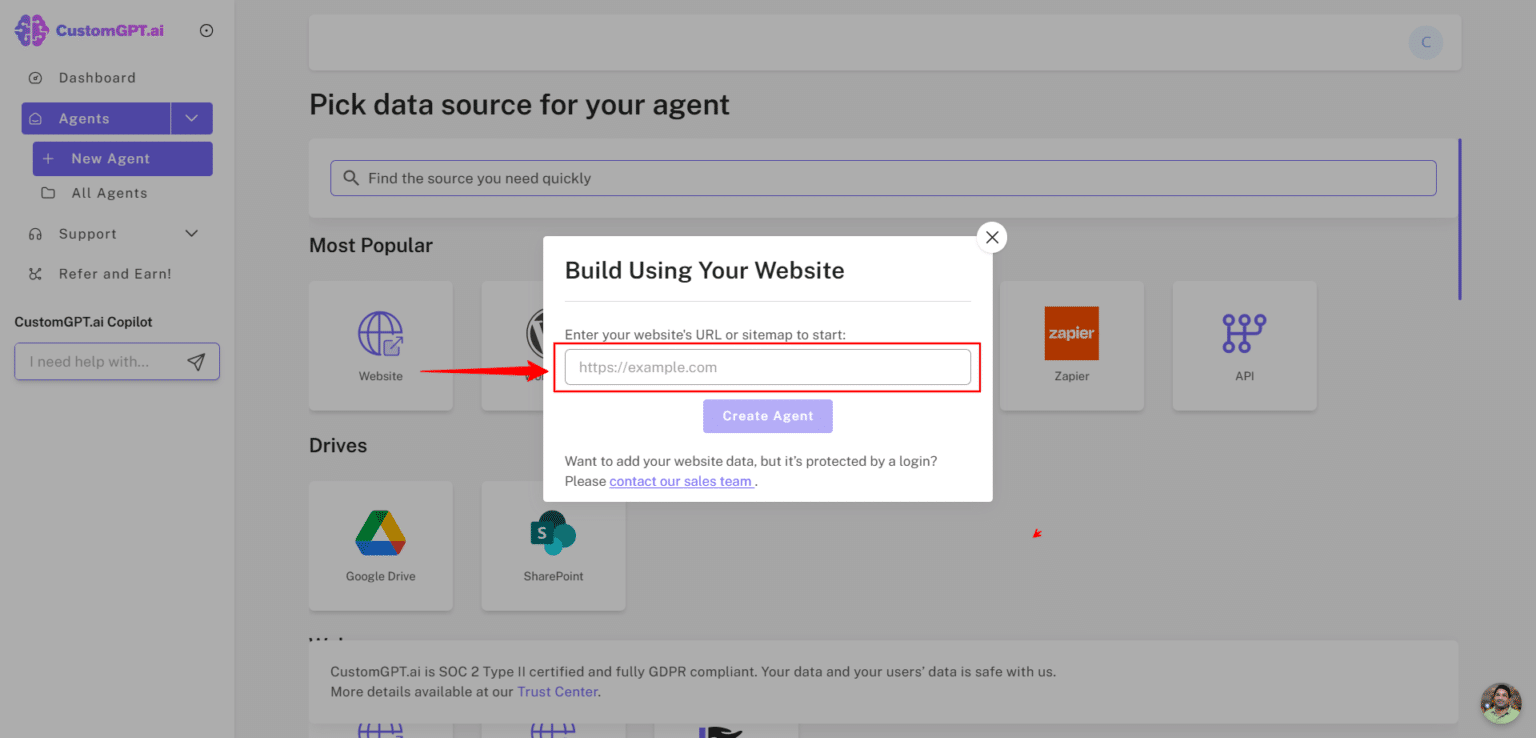
Task: Click the contact our sales team link
Action: coord(681,481)
